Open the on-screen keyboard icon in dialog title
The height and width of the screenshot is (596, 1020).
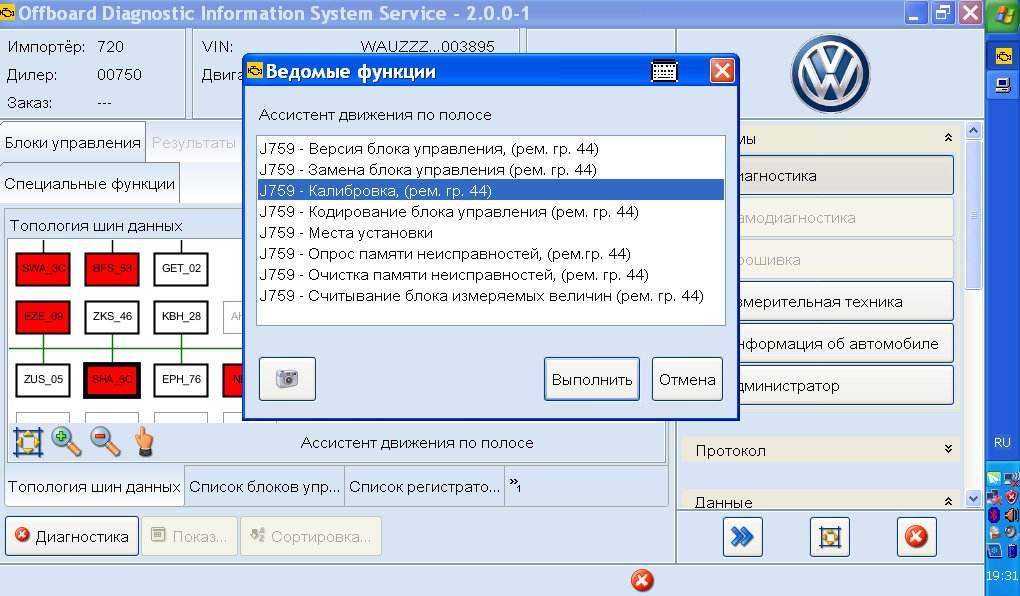(x=664, y=70)
